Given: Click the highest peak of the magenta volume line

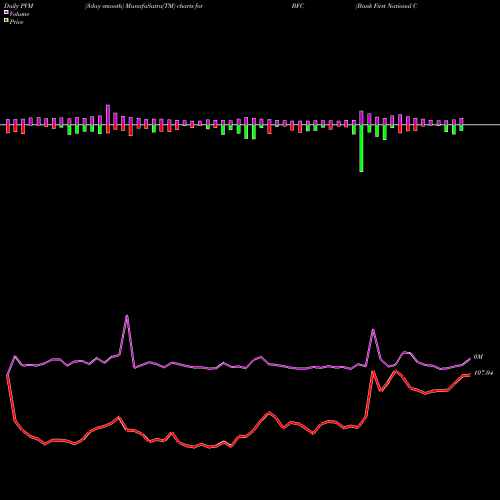Looking at the screenshot, I should [127, 316].
